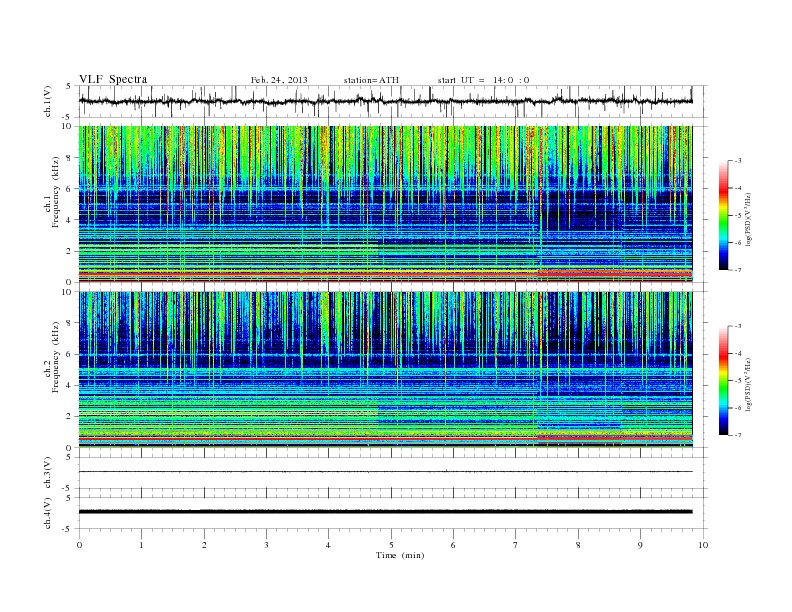Viewport: 792px width, 612px height.
Task: Click the ch.1 "Frequency (kHz)" axis label
Action: pos(55,193)
